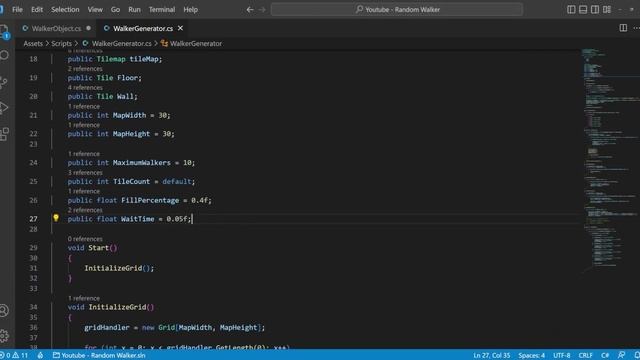
Task: Click line number 31 in gutter
Action: pos(33,268)
